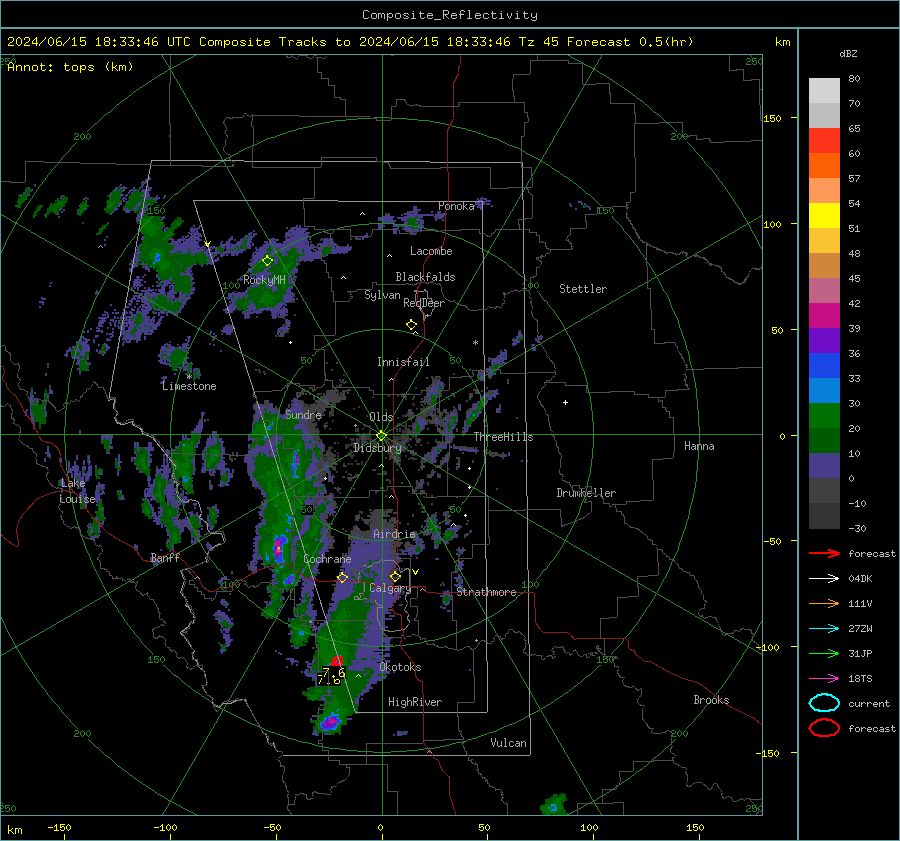Pick the yellow 51-54 dBZ color swatch
This screenshot has width=900, height=841.
click(824, 216)
